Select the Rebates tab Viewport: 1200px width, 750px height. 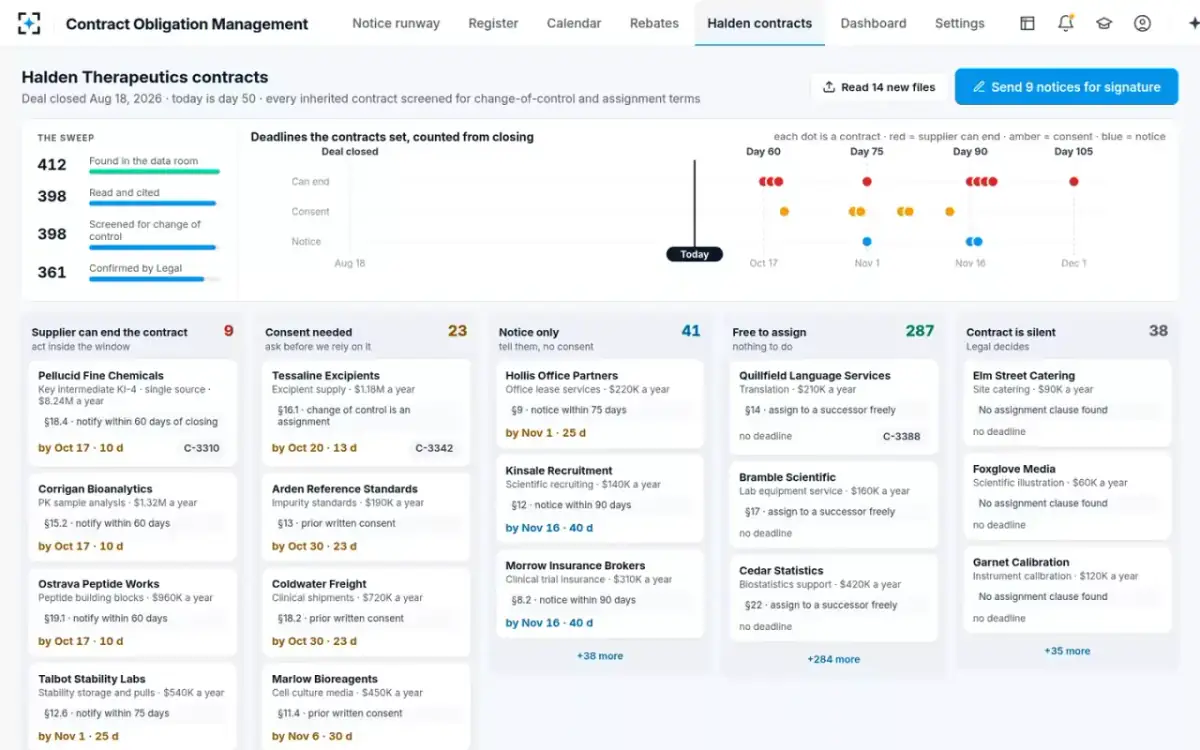[654, 23]
